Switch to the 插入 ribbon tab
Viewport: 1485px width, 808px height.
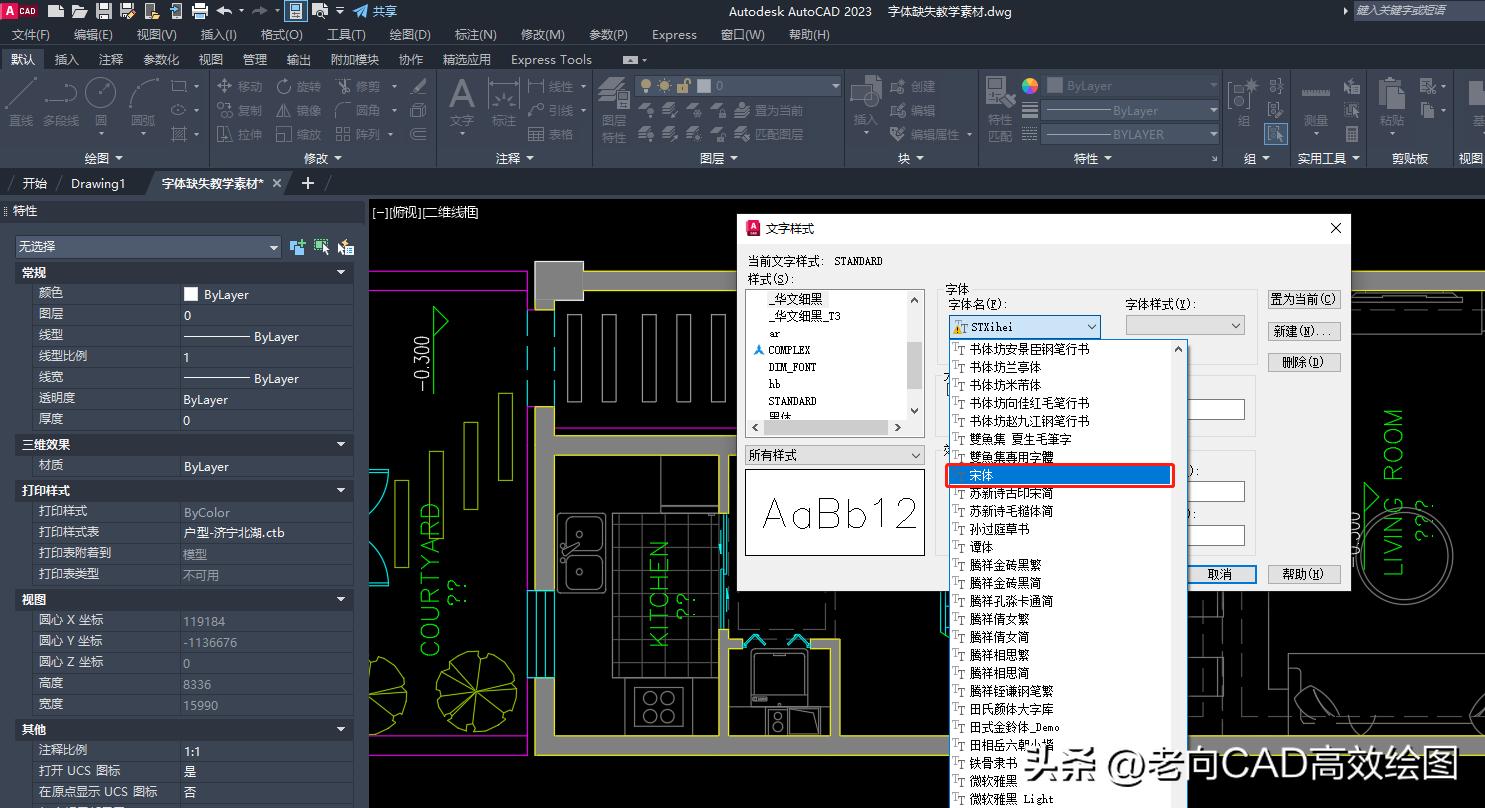(x=66, y=59)
